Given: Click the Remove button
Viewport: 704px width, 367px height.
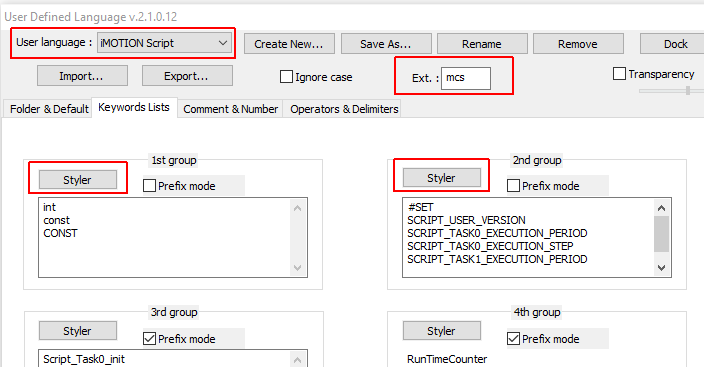Looking at the screenshot, I should pos(578,44).
